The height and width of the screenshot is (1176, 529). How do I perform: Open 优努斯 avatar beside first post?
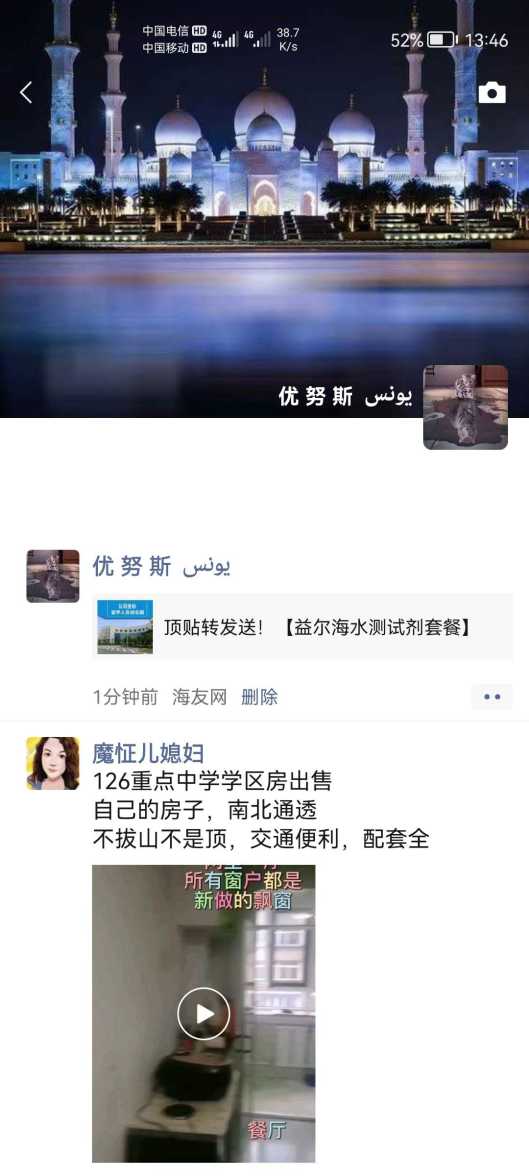click(x=53, y=576)
